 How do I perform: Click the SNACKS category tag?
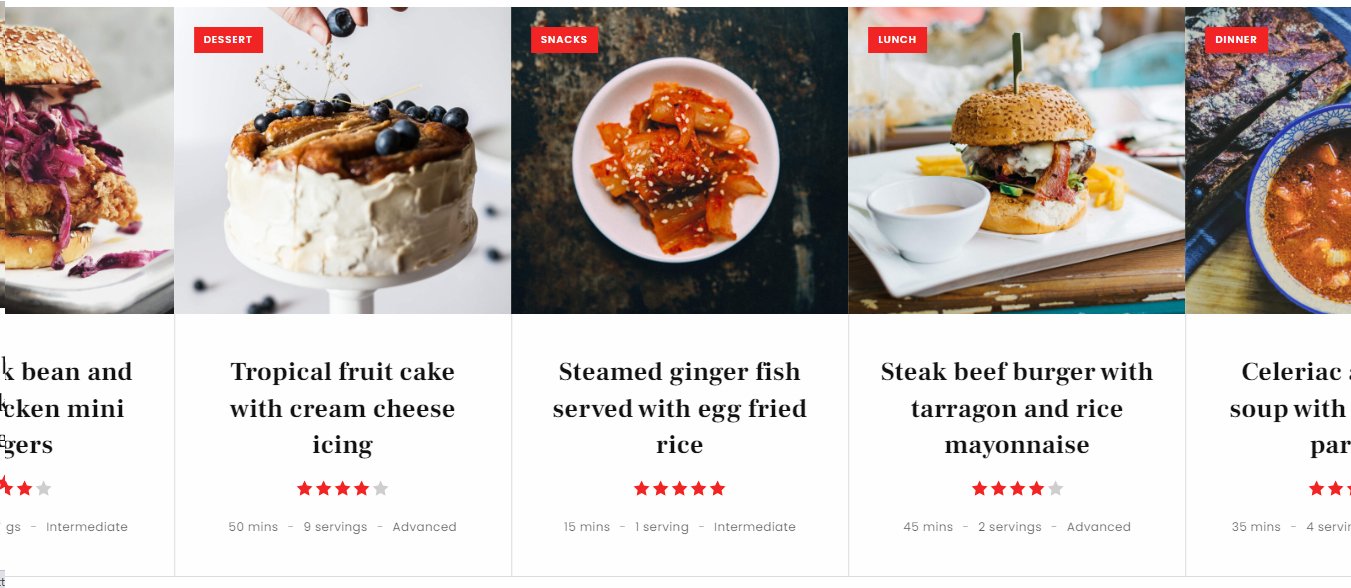[x=564, y=40]
